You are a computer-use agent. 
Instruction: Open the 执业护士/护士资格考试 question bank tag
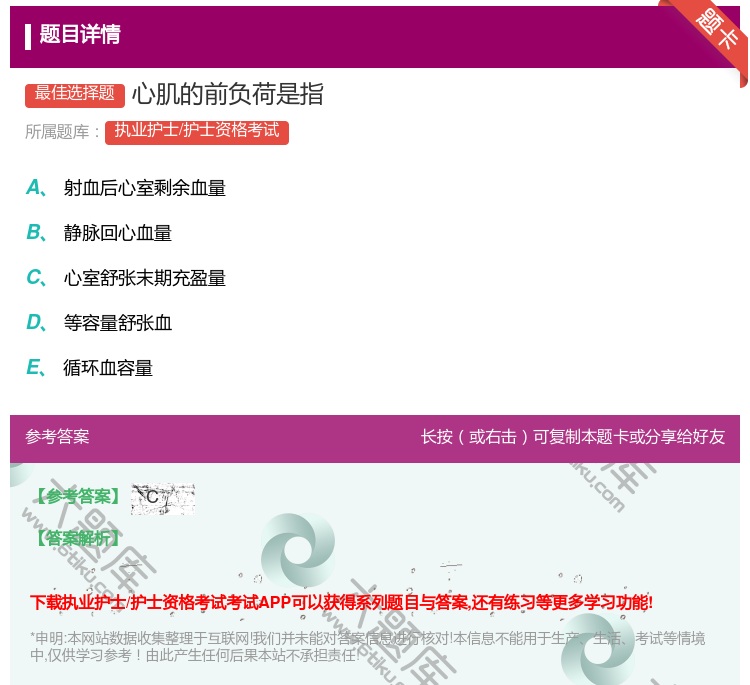pyautogui.click(x=197, y=132)
